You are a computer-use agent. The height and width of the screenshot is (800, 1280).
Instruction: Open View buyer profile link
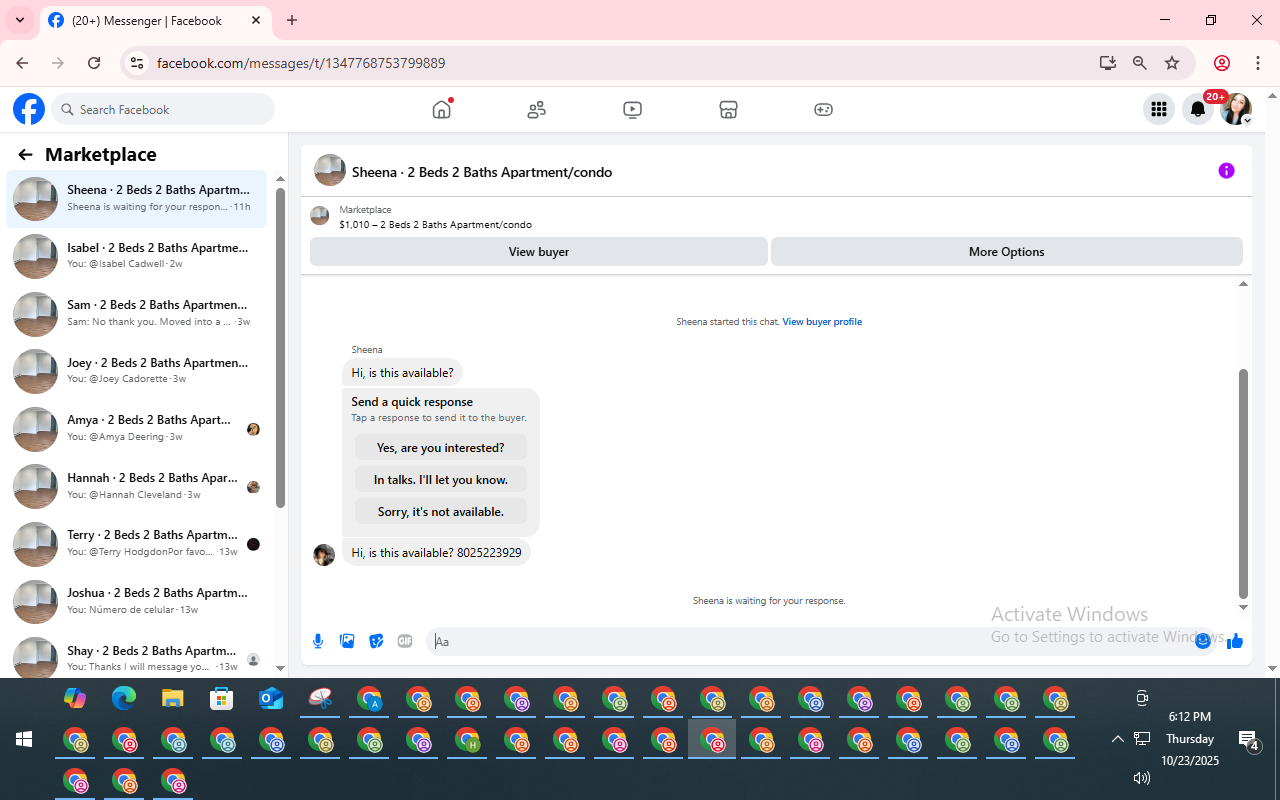pos(822,322)
